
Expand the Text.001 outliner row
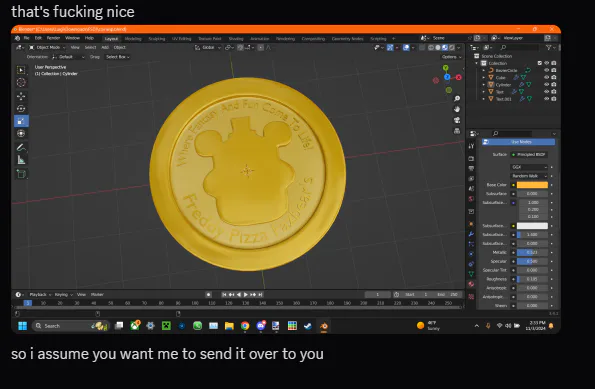(483, 99)
